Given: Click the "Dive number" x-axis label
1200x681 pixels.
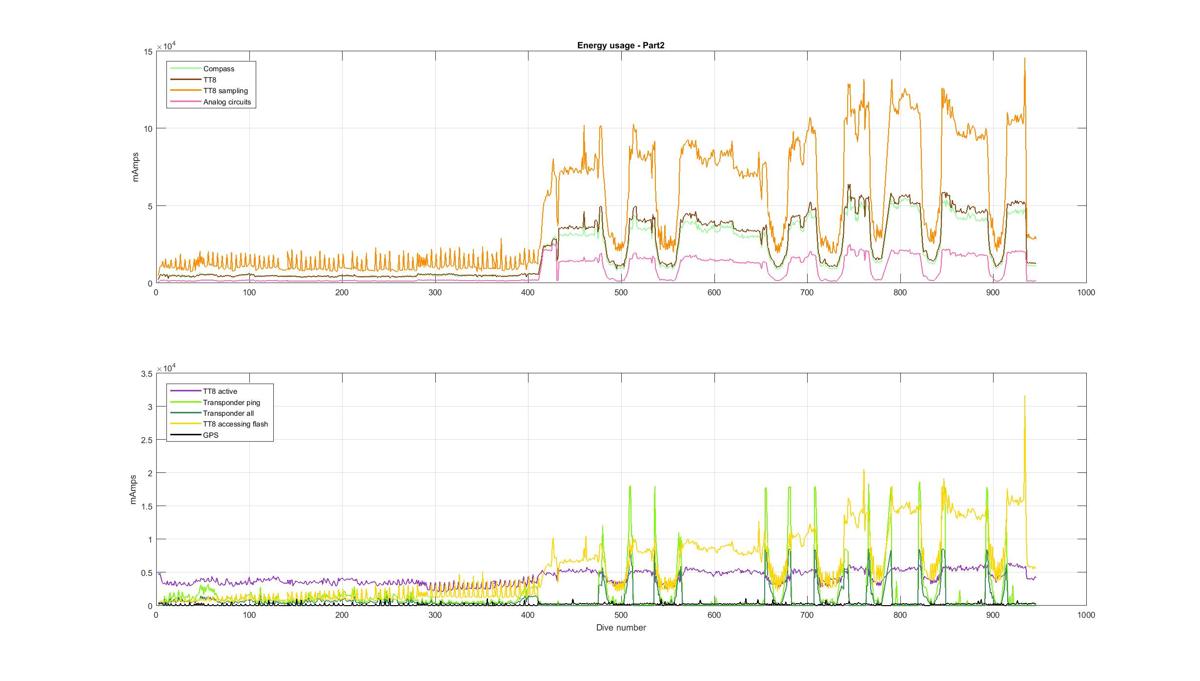Looking at the screenshot, I should click(x=621, y=628).
